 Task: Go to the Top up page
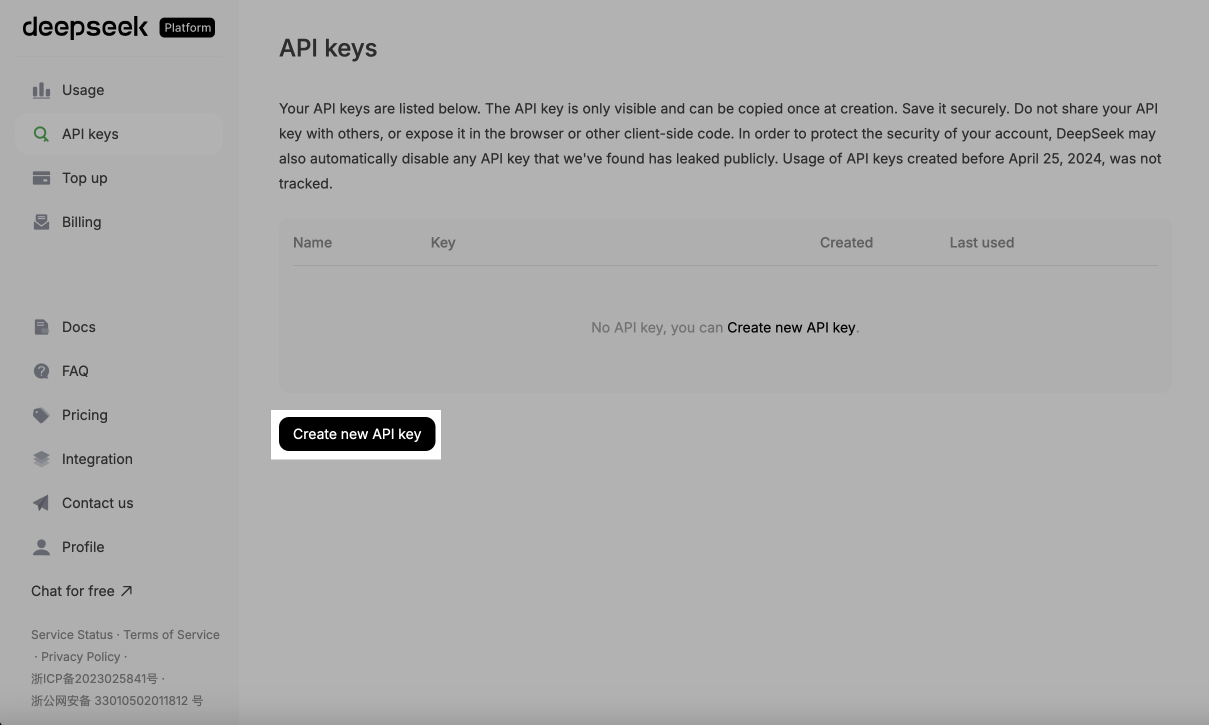[84, 178]
